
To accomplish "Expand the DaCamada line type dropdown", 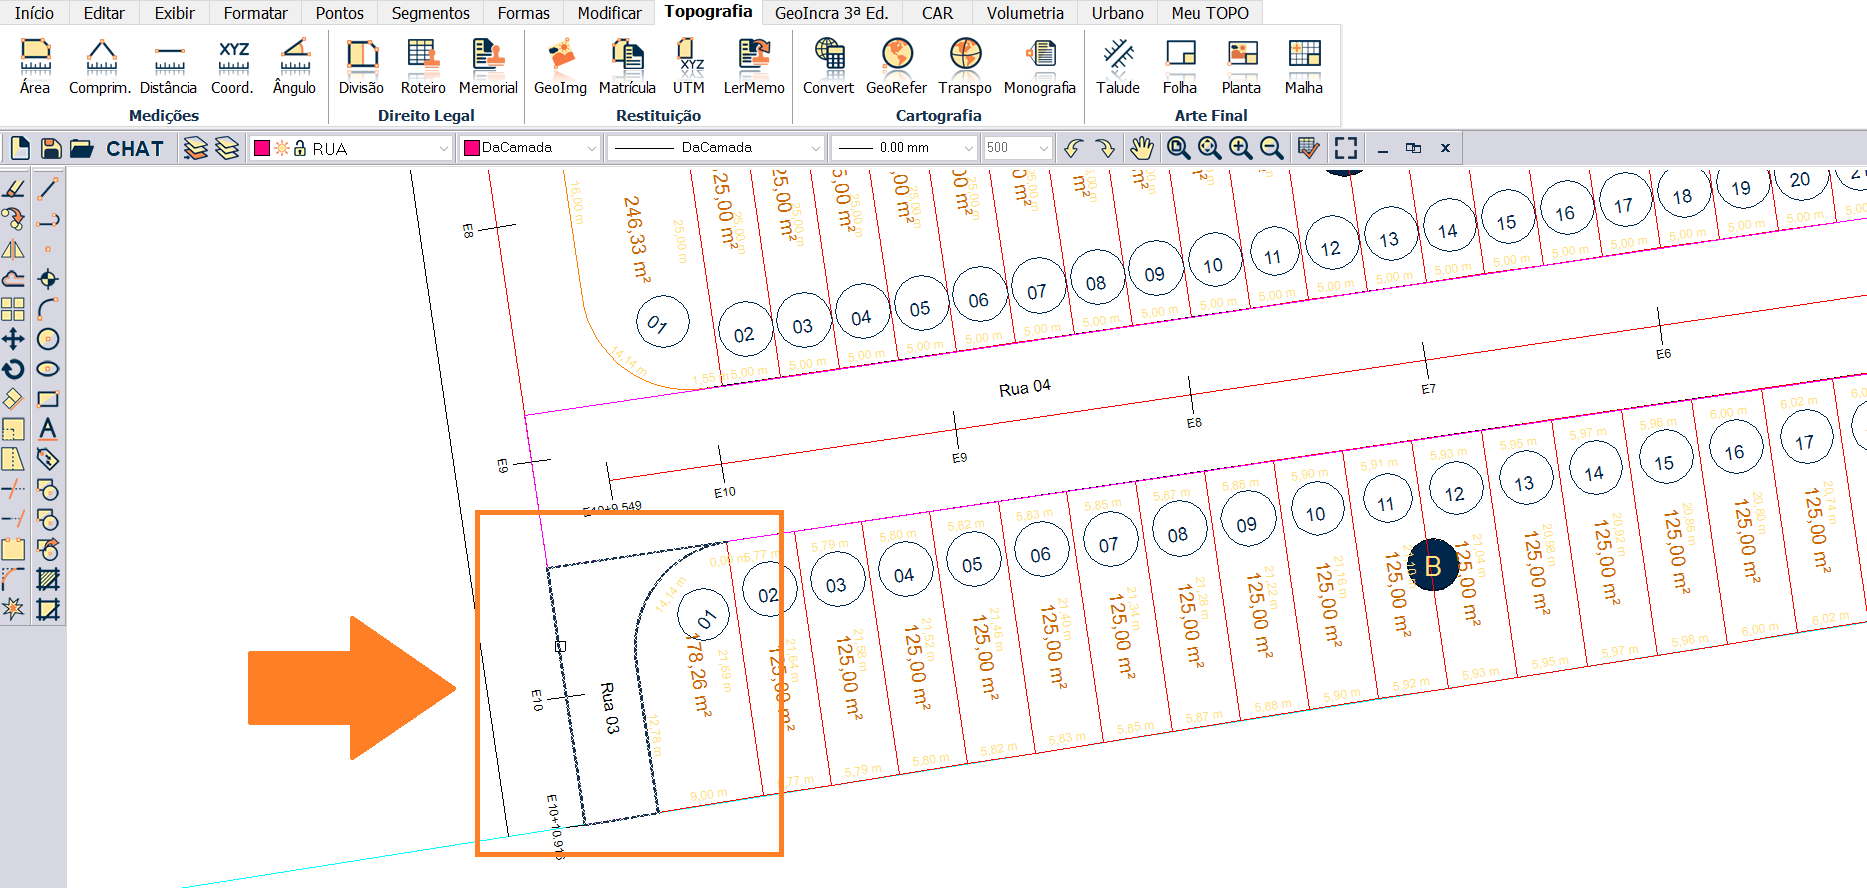I will [815, 148].
